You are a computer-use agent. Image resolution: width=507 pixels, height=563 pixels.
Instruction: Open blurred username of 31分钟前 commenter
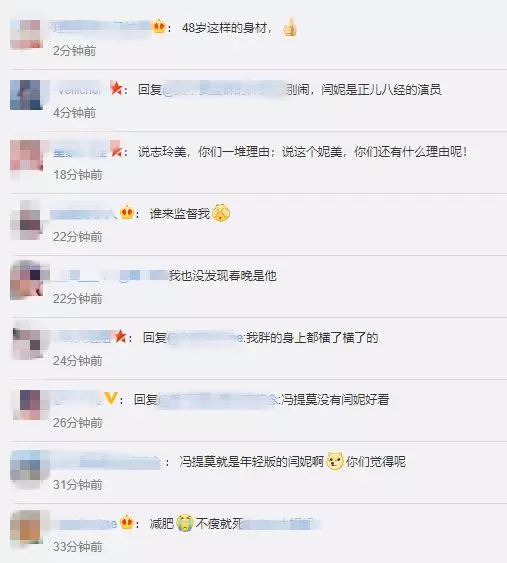106,462
